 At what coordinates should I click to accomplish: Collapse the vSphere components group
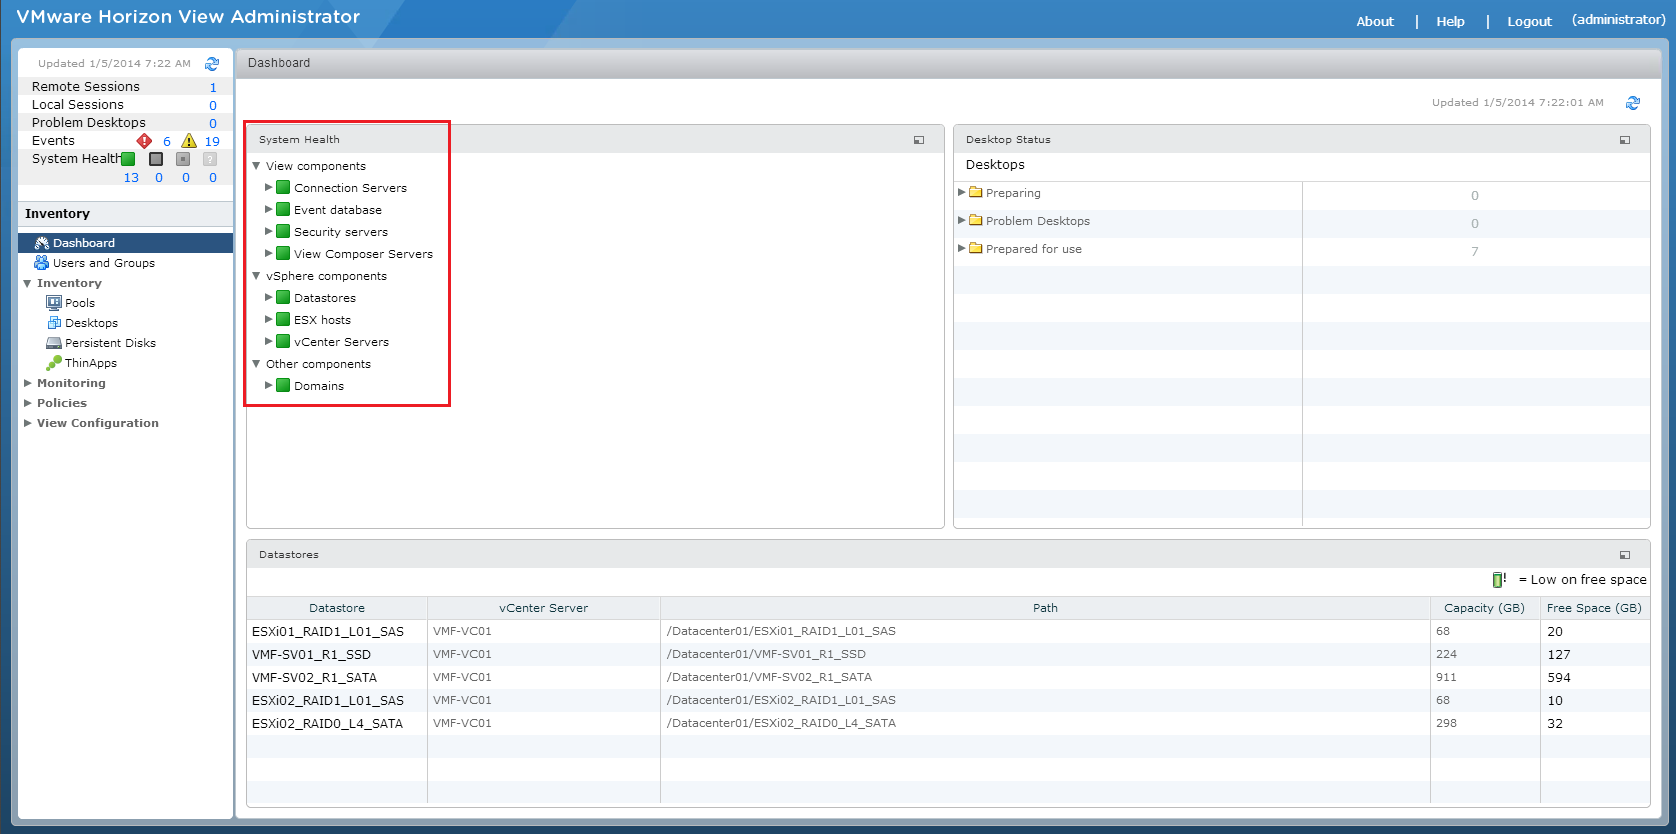pyautogui.click(x=257, y=276)
